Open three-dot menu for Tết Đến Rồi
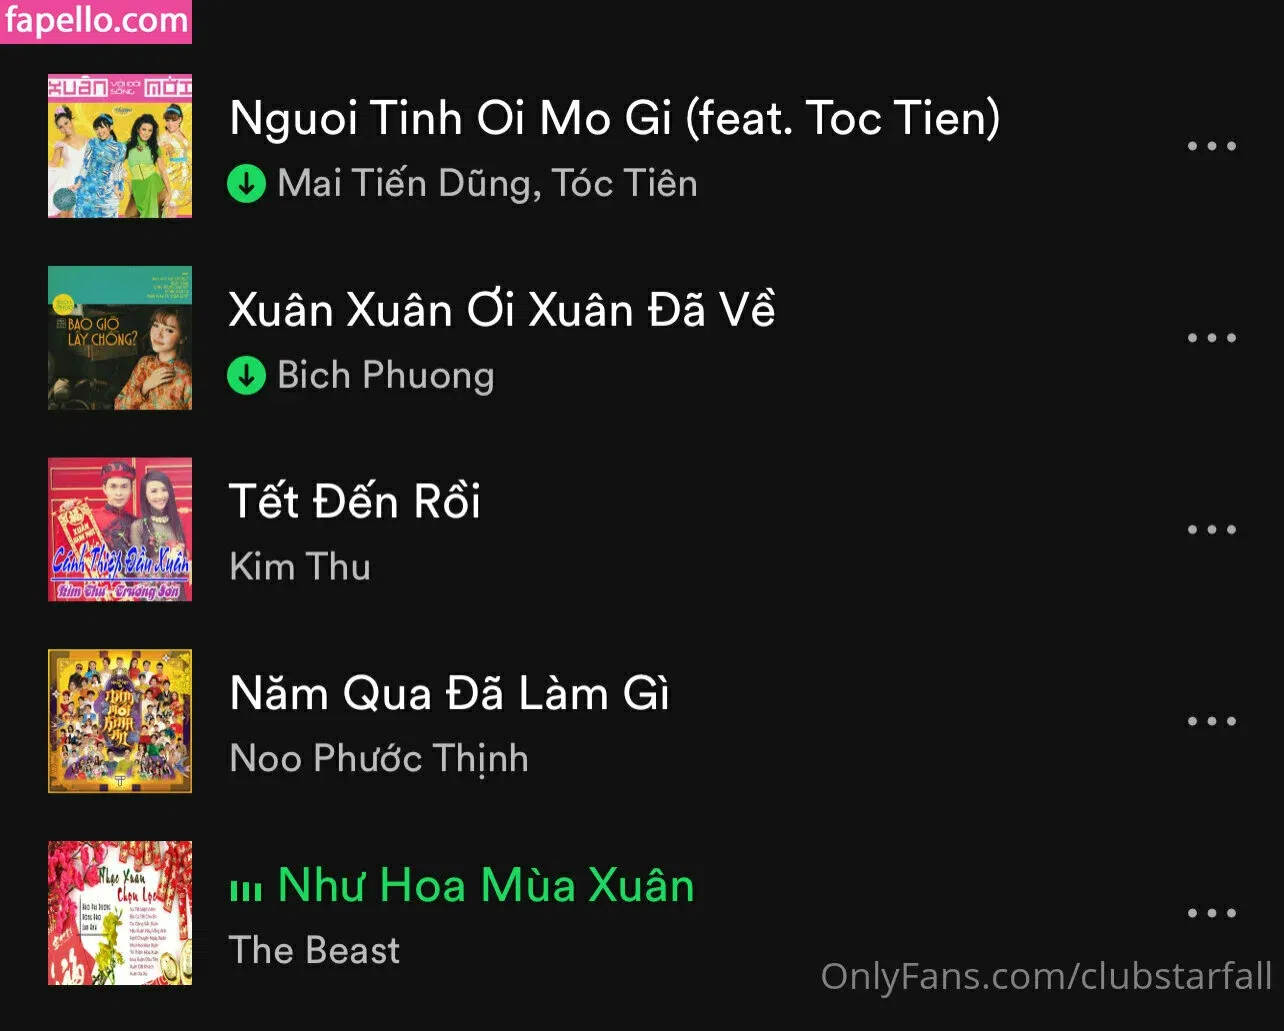The height and width of the screenshot is (1031, 1284). [x=1211, y=530]
